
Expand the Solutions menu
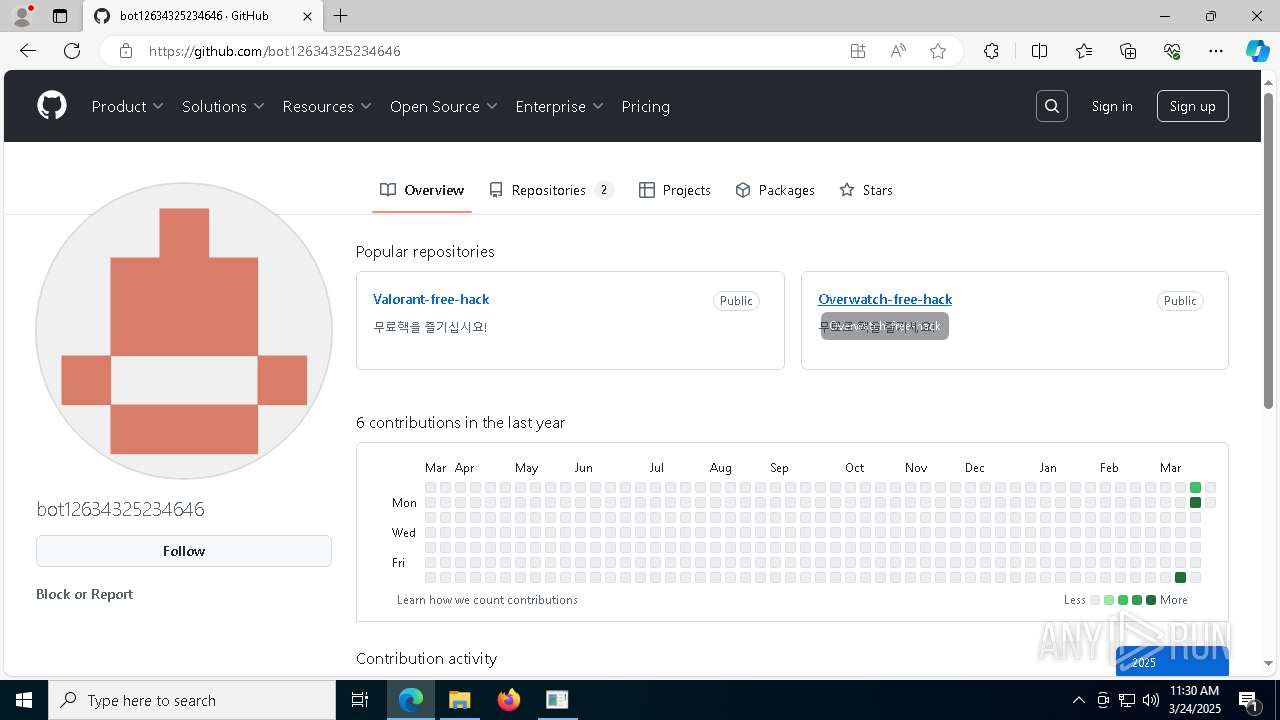click(223, 106)
